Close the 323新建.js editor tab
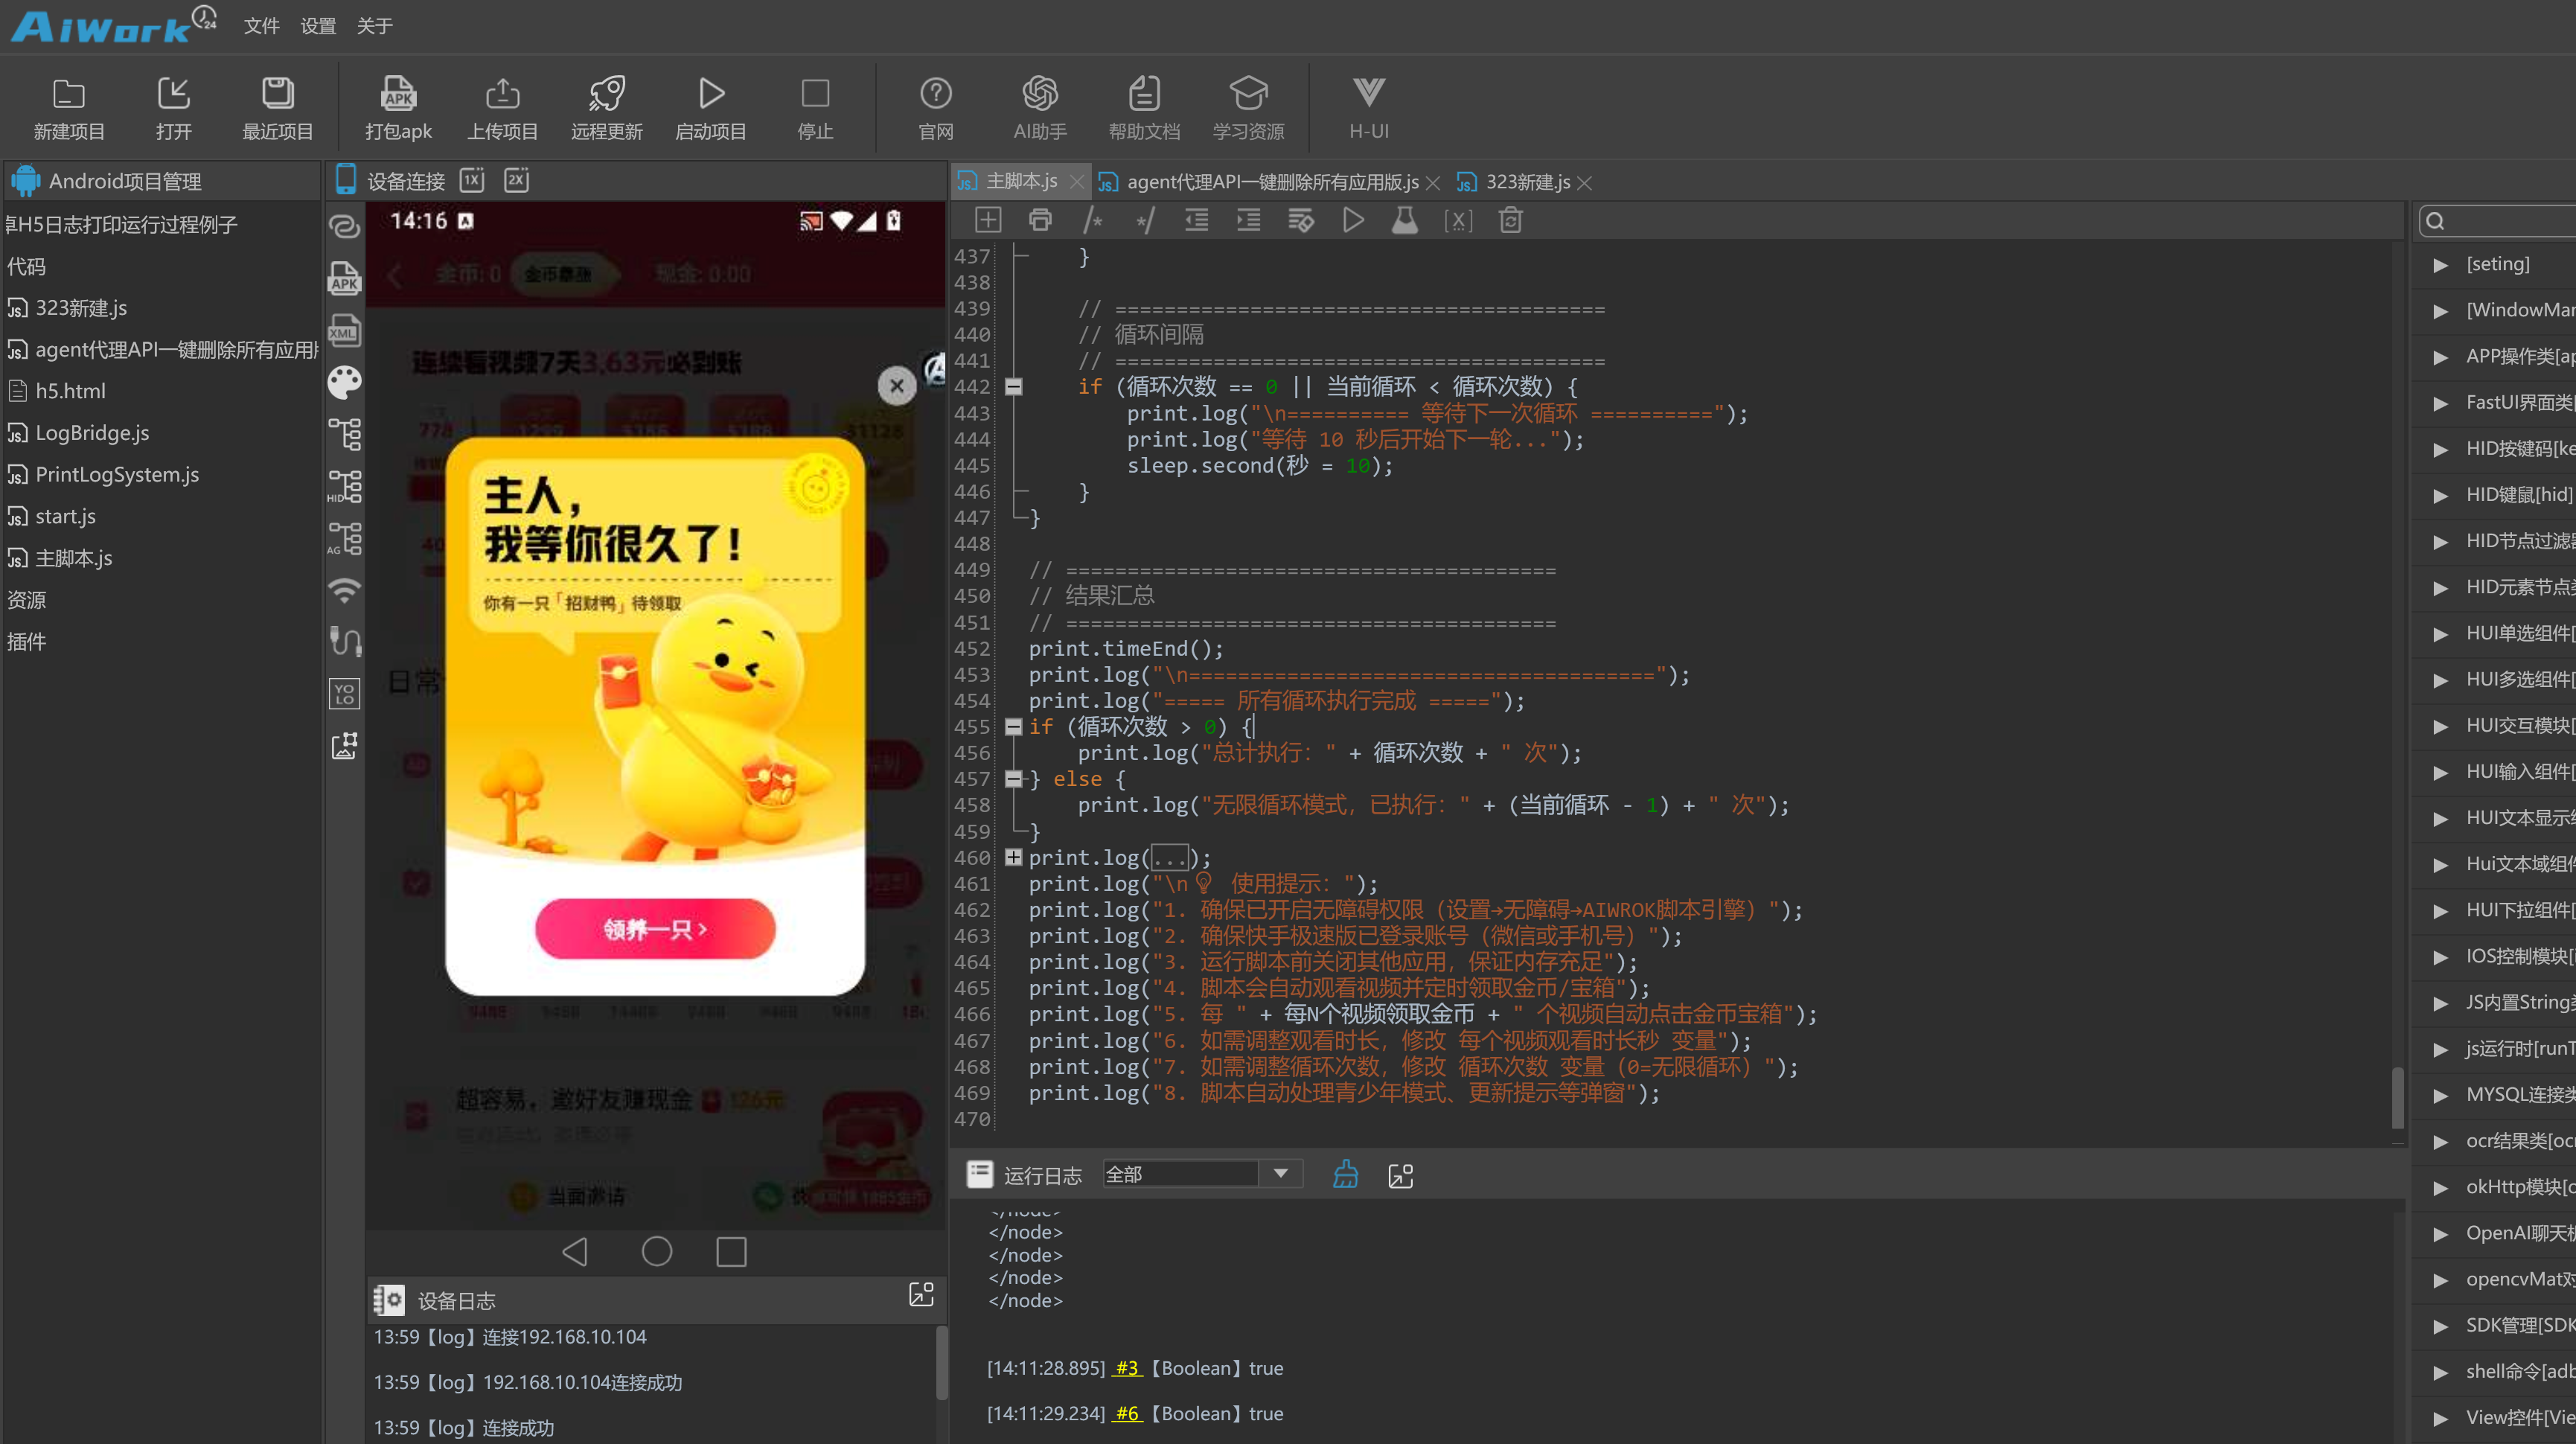The image size is (2576, 1444). pyautogui.click(x=1584, y=183)
